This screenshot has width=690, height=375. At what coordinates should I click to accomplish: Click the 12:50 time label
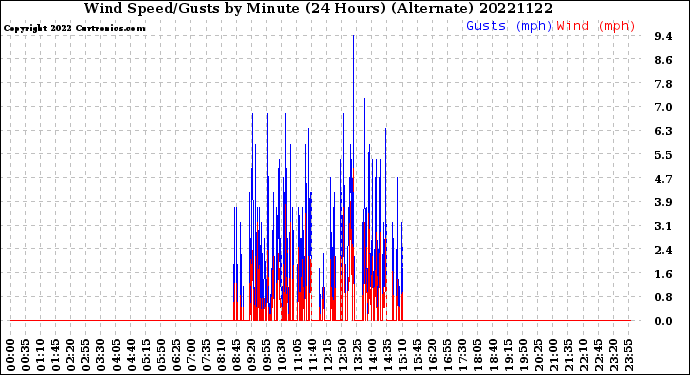(341, 355)
